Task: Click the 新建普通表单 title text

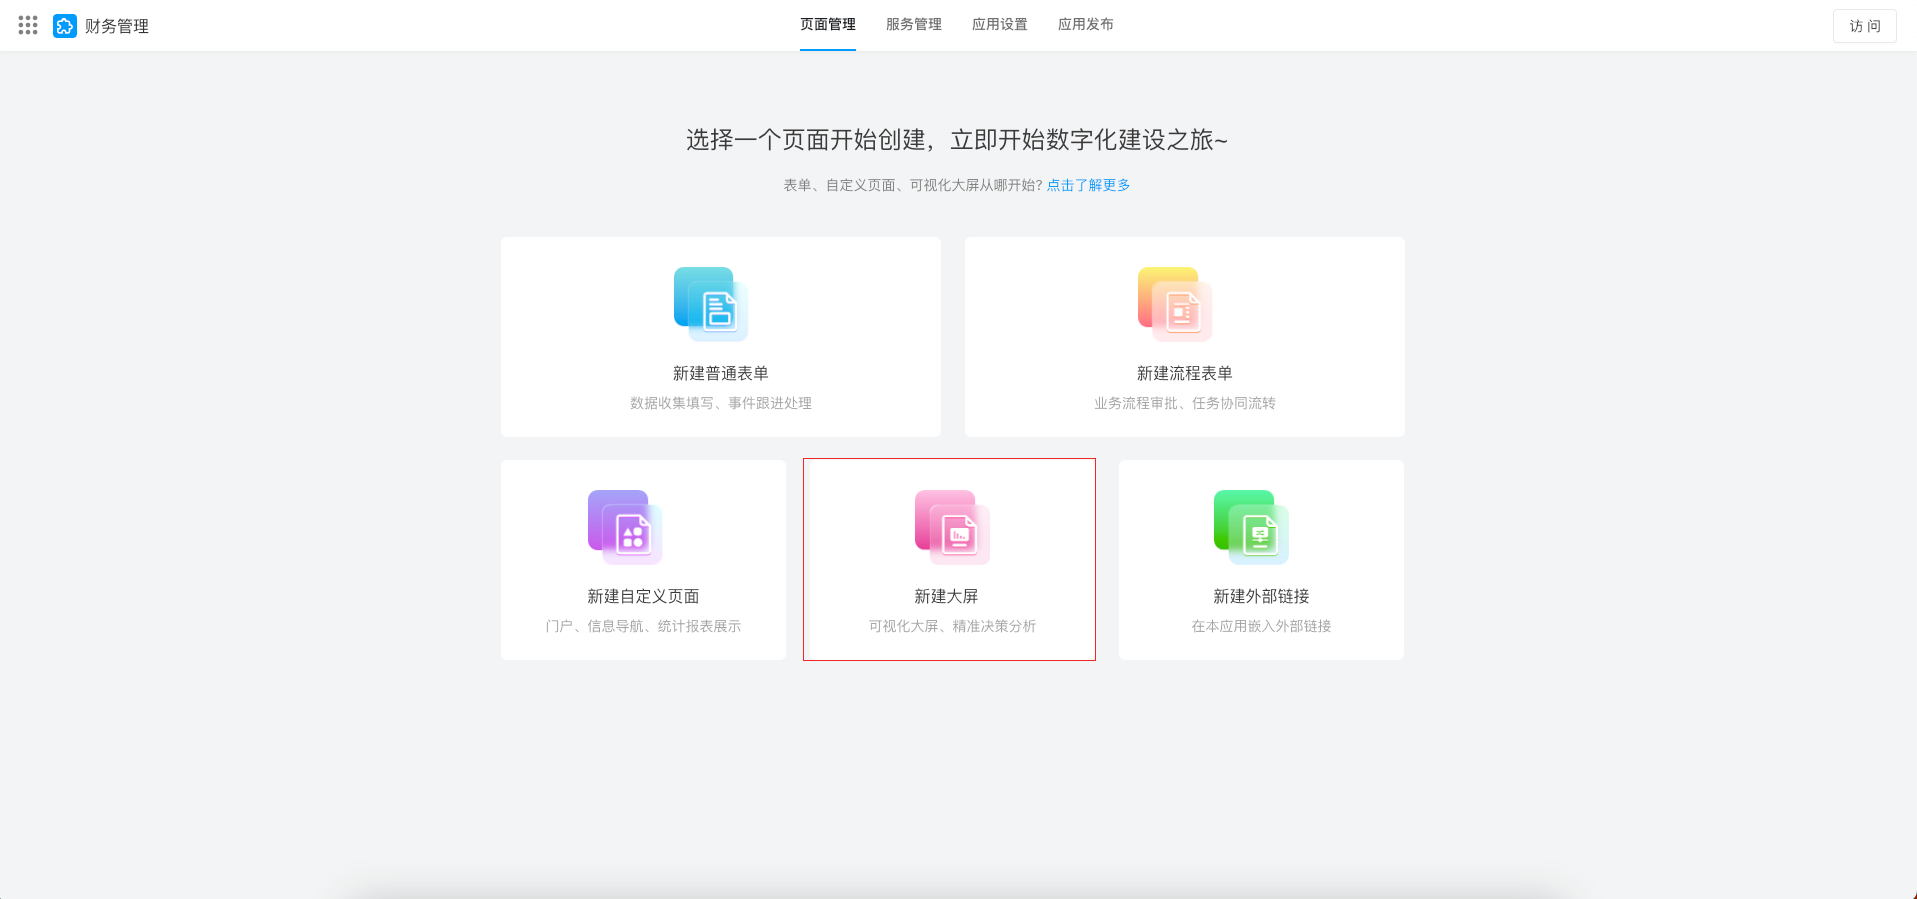Action: (x=720, y=373)
